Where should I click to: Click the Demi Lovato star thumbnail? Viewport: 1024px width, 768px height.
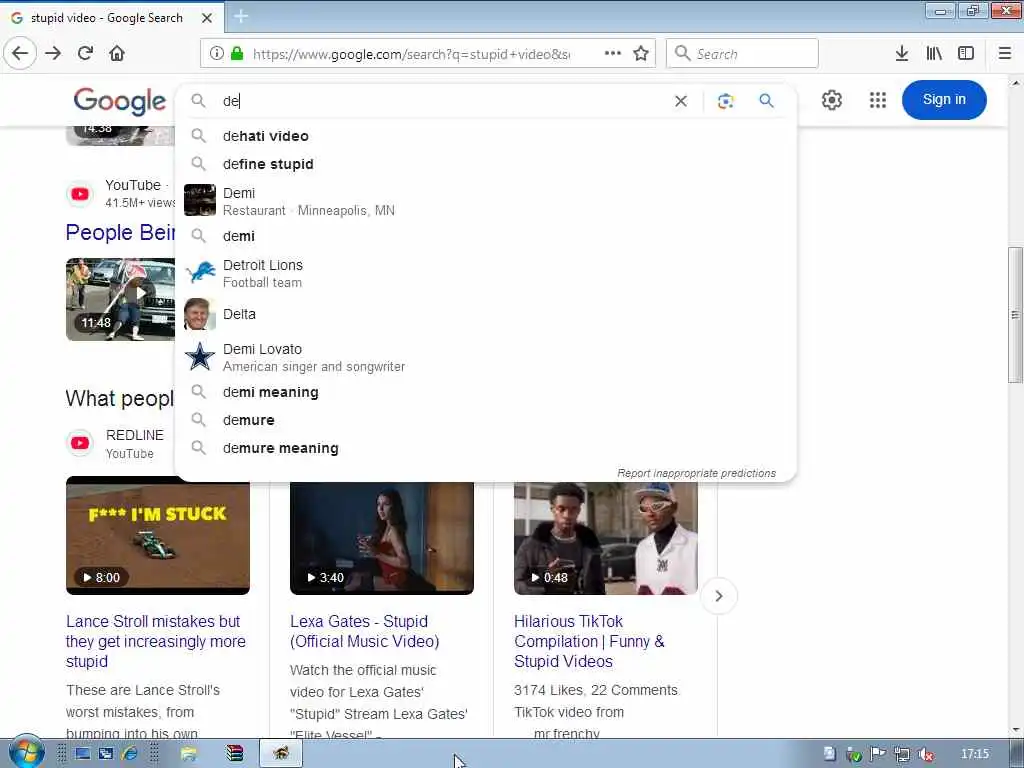pos(200,357)
